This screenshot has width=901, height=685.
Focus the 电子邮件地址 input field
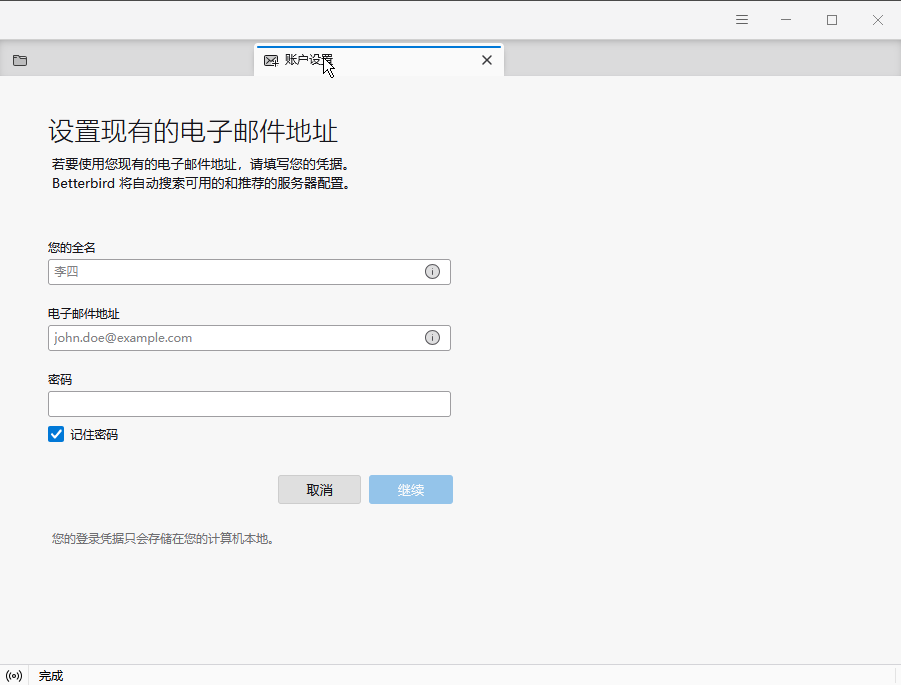pyautogui.click(x=249, y=338)
